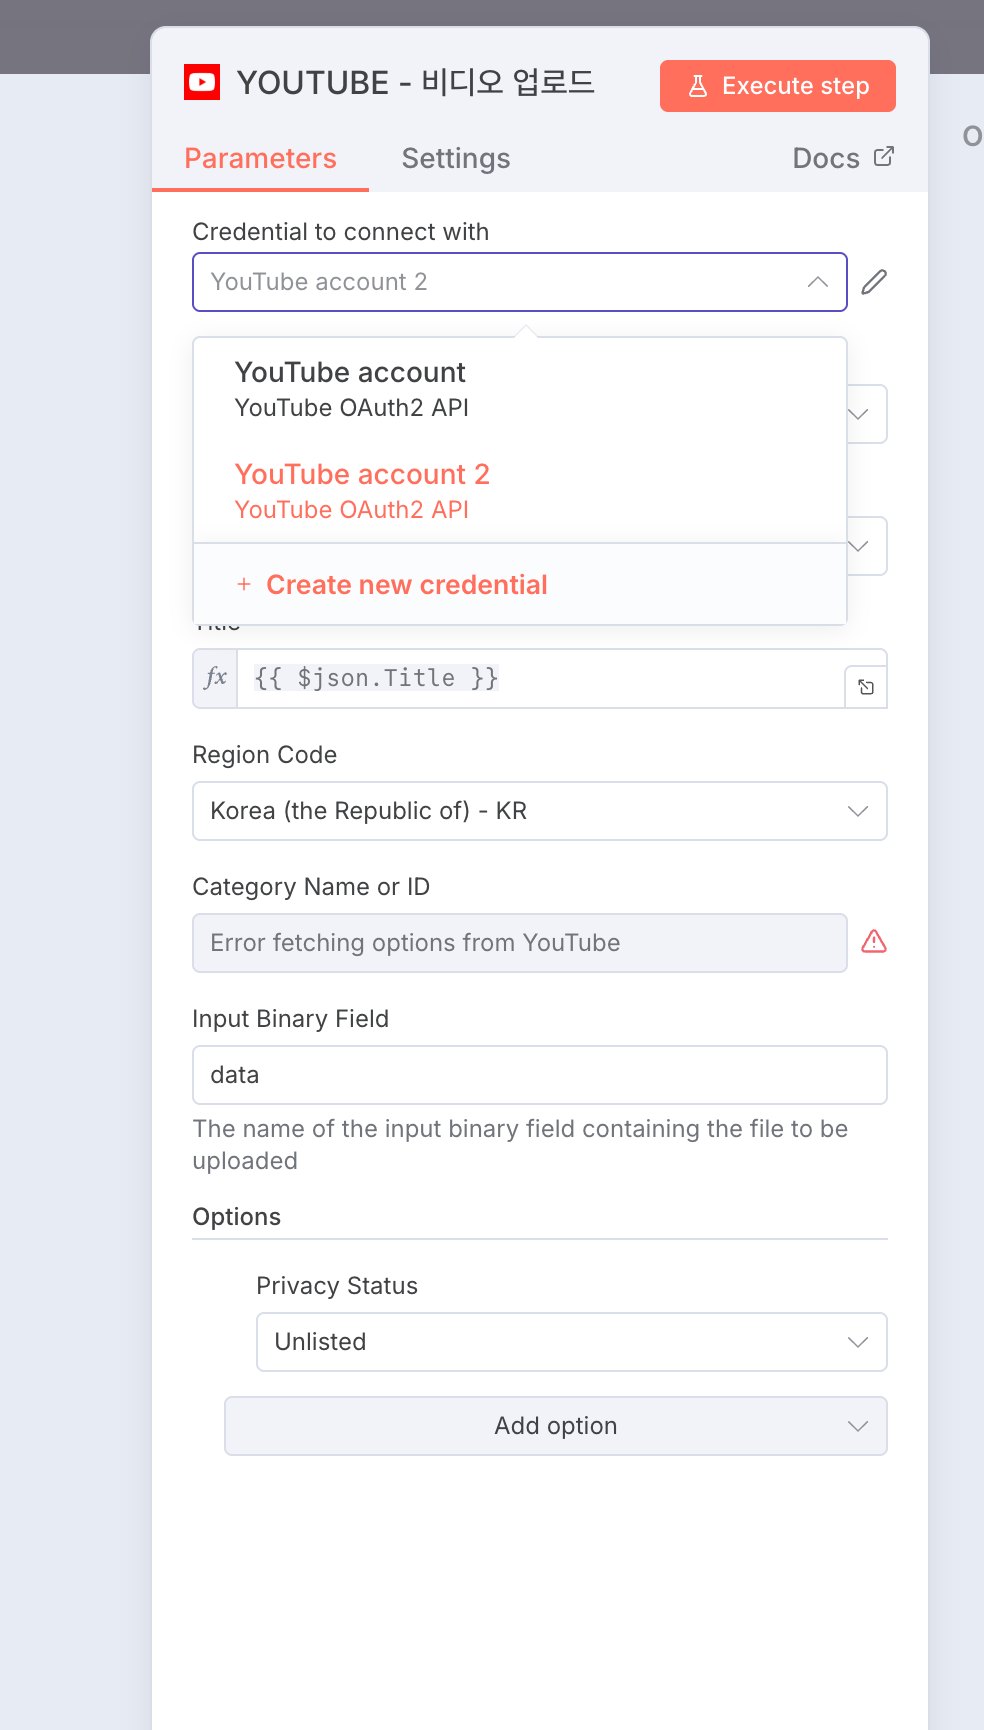
Task: Click the Category Name or ID field
Action: pos(520,943)
